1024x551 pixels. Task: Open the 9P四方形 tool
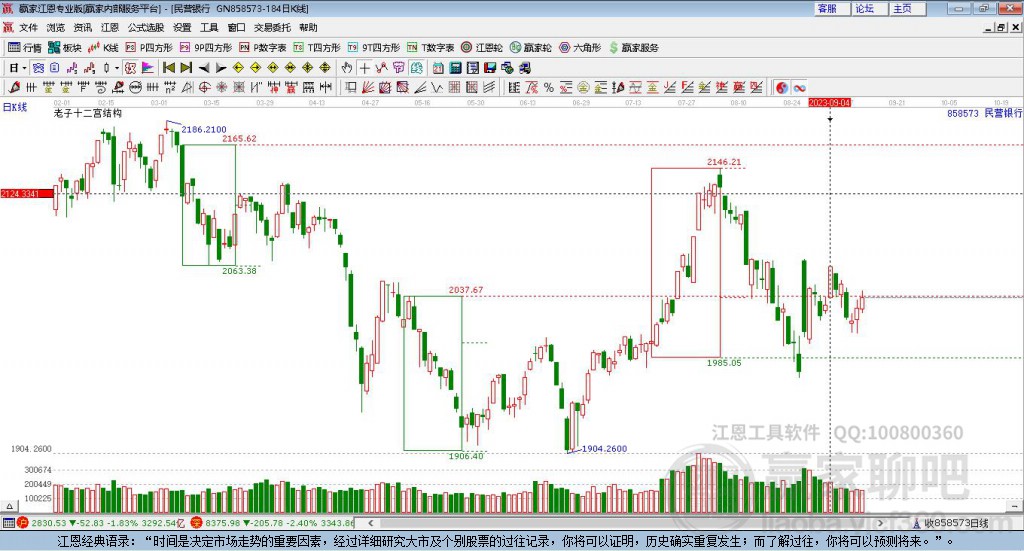click(206, 48)
